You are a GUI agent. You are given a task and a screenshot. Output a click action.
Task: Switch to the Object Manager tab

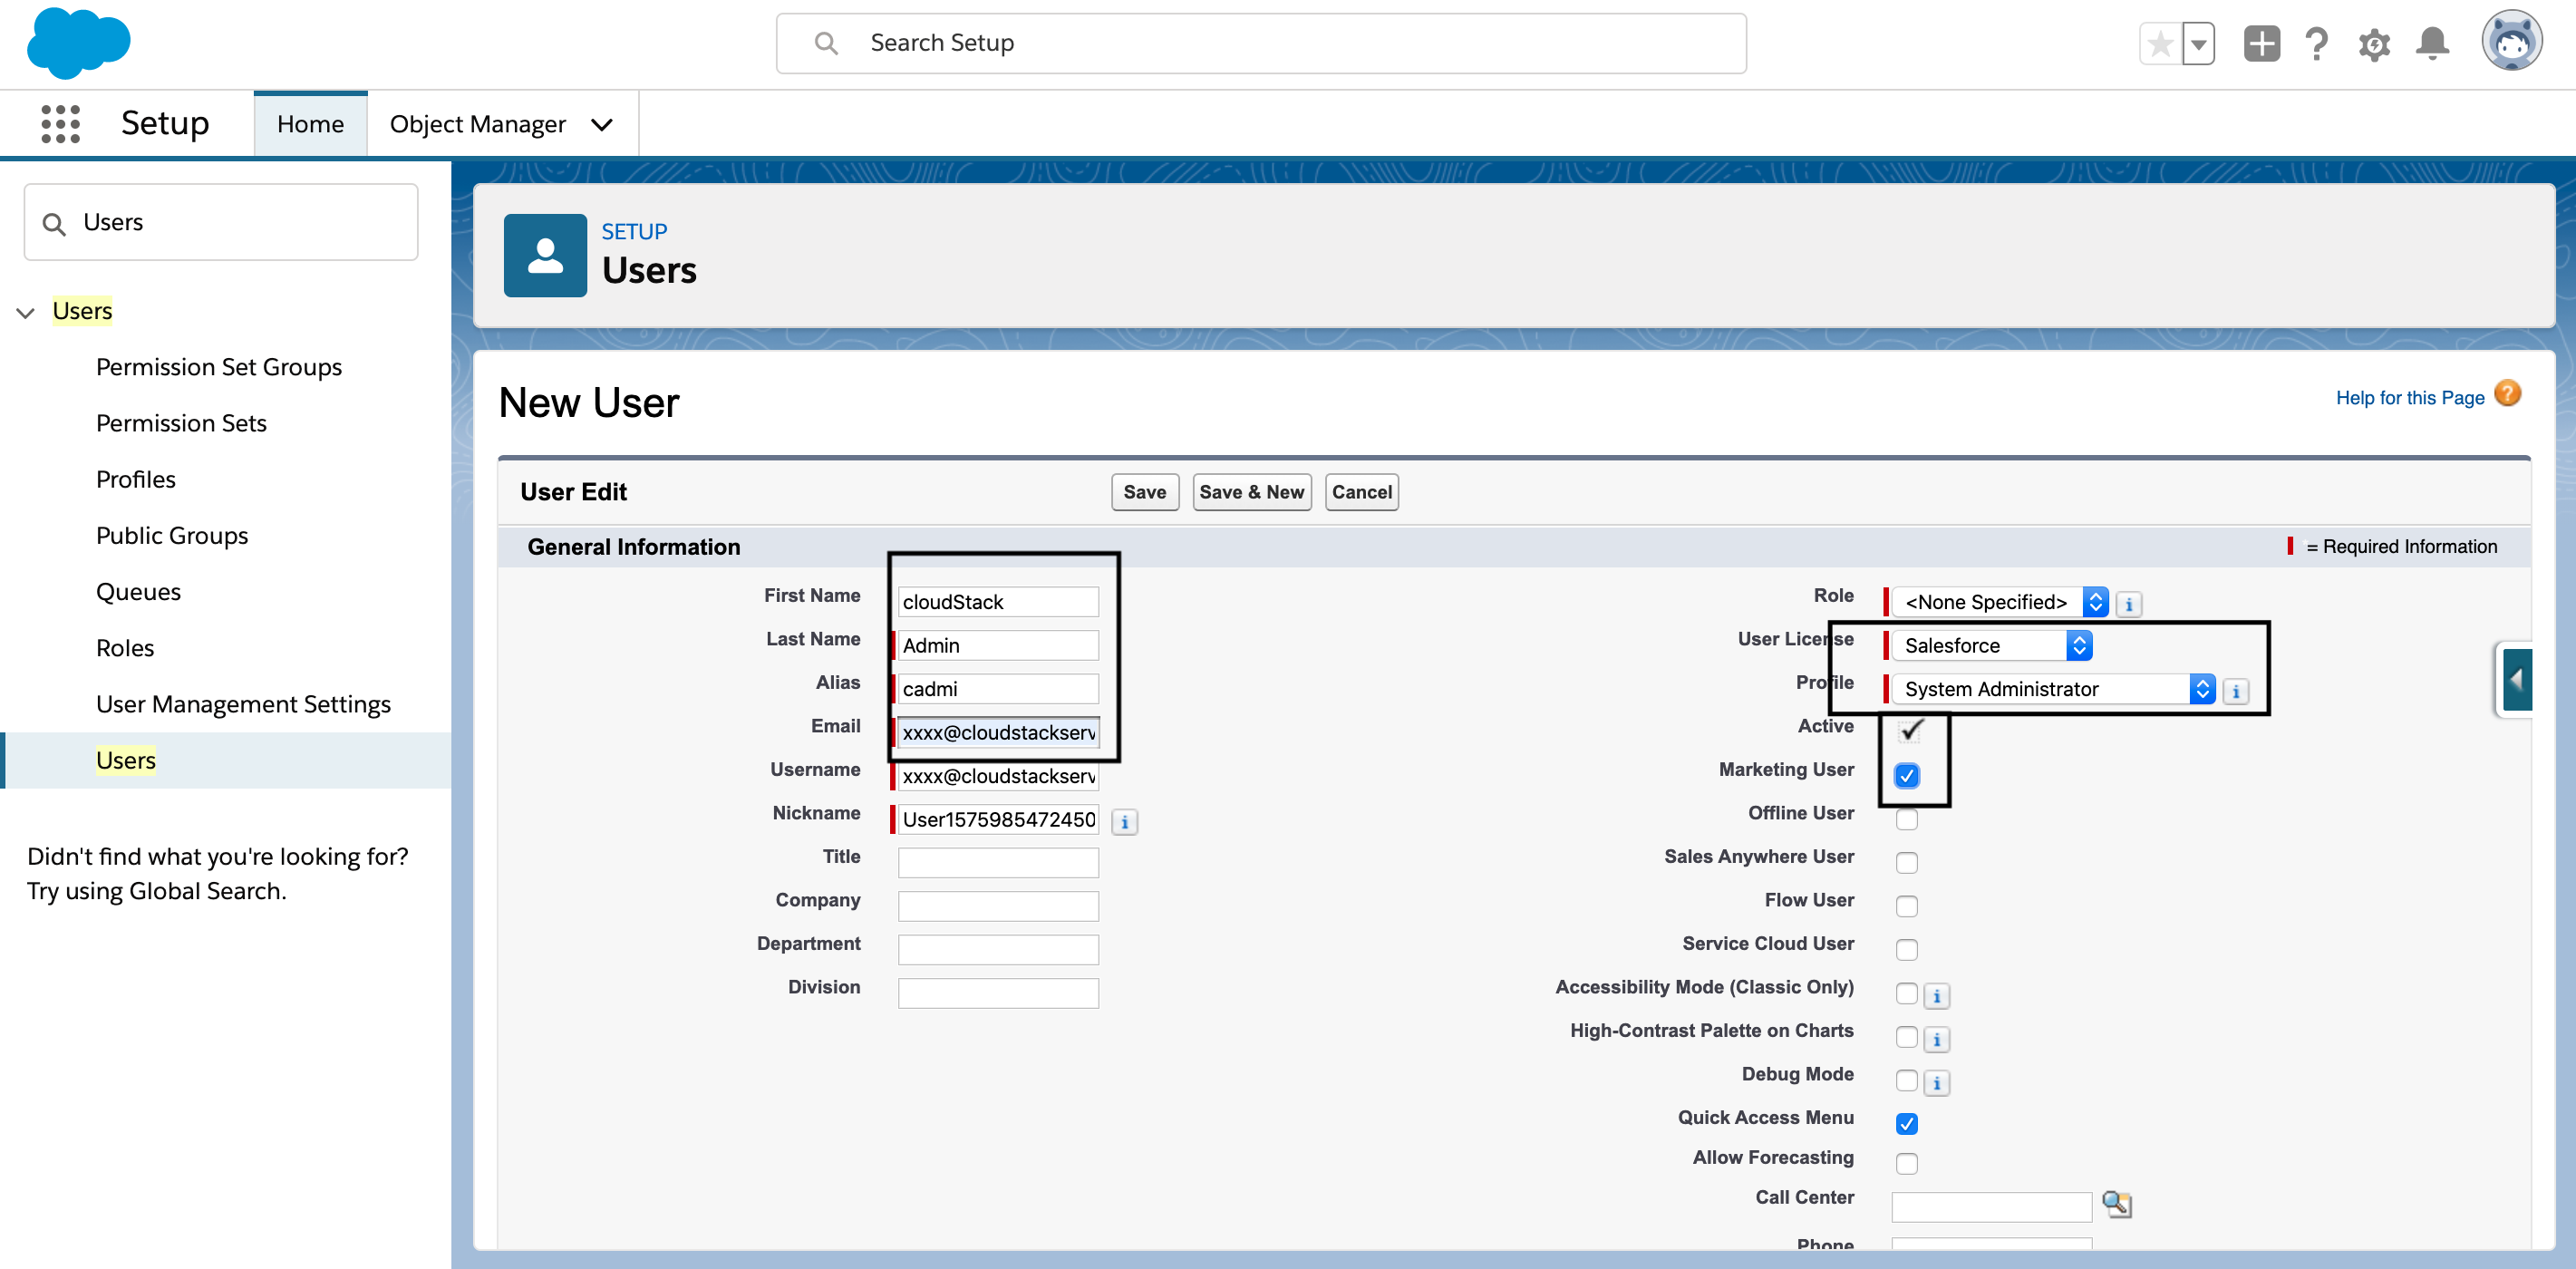(x=478, y=124)
